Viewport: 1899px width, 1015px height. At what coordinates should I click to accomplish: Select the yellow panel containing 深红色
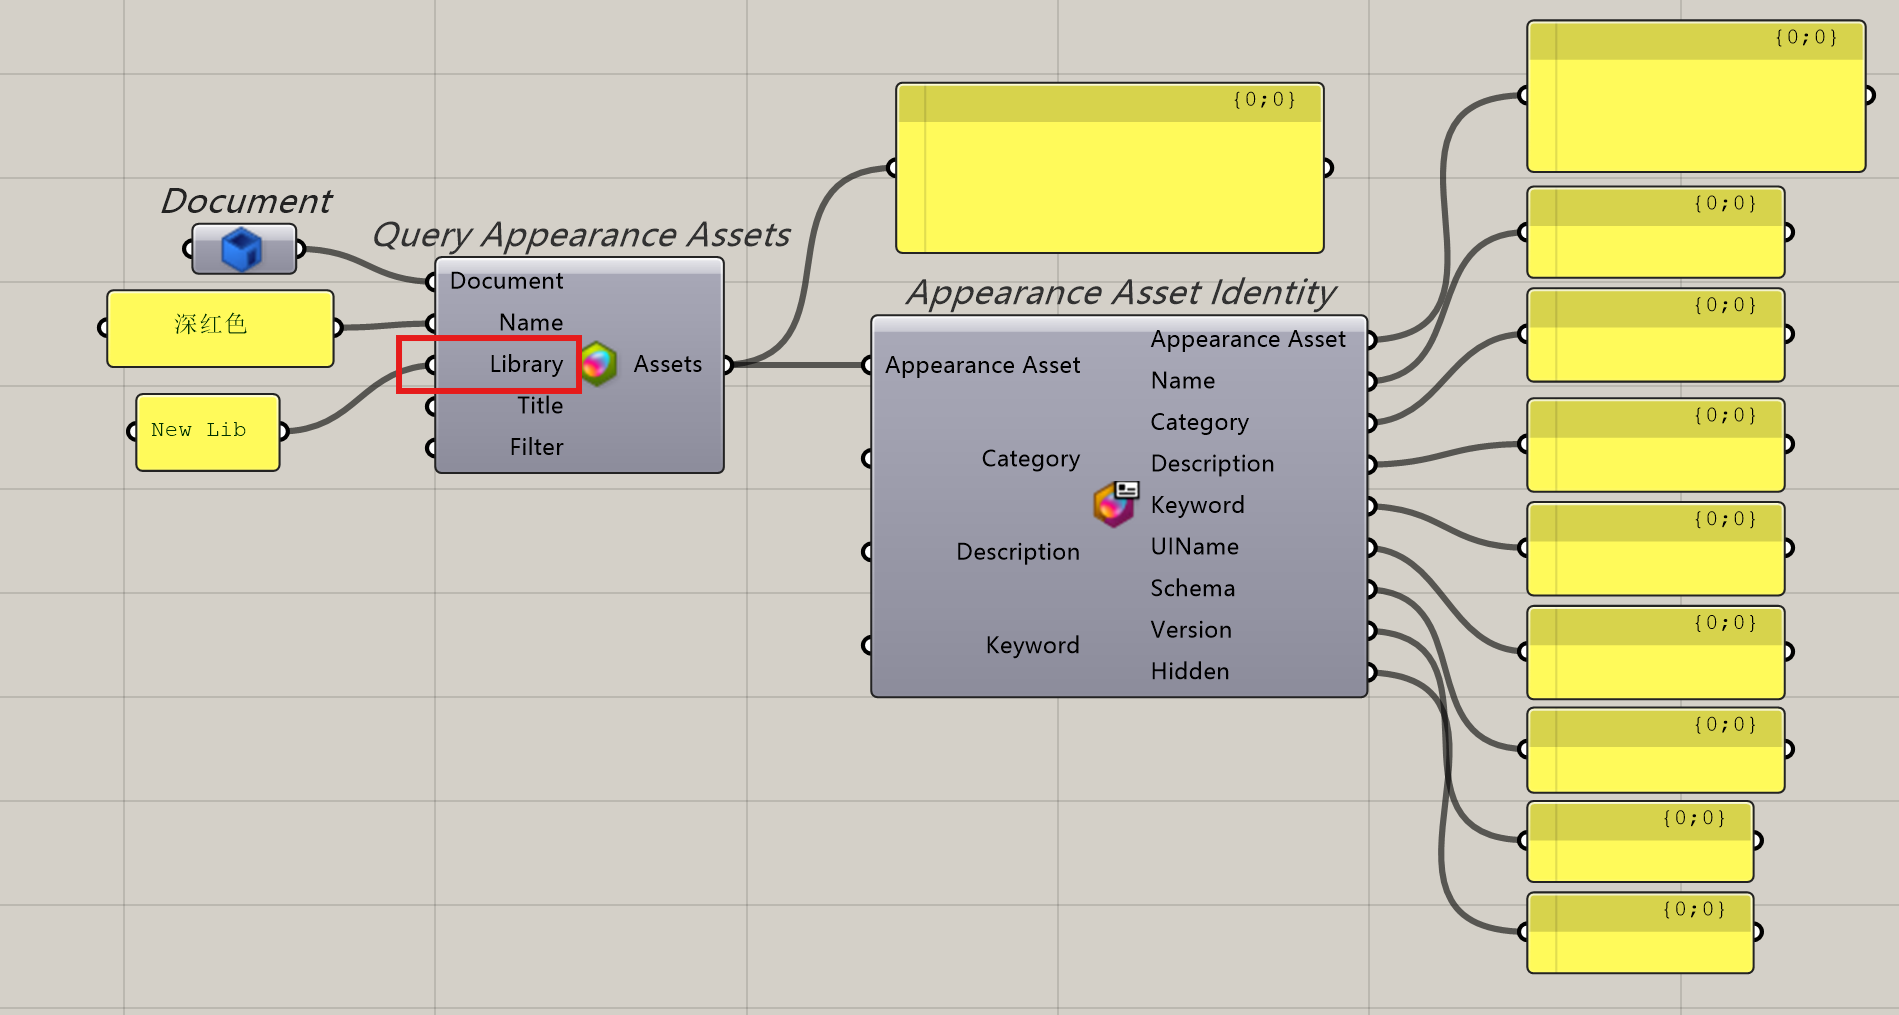[220, 328]
